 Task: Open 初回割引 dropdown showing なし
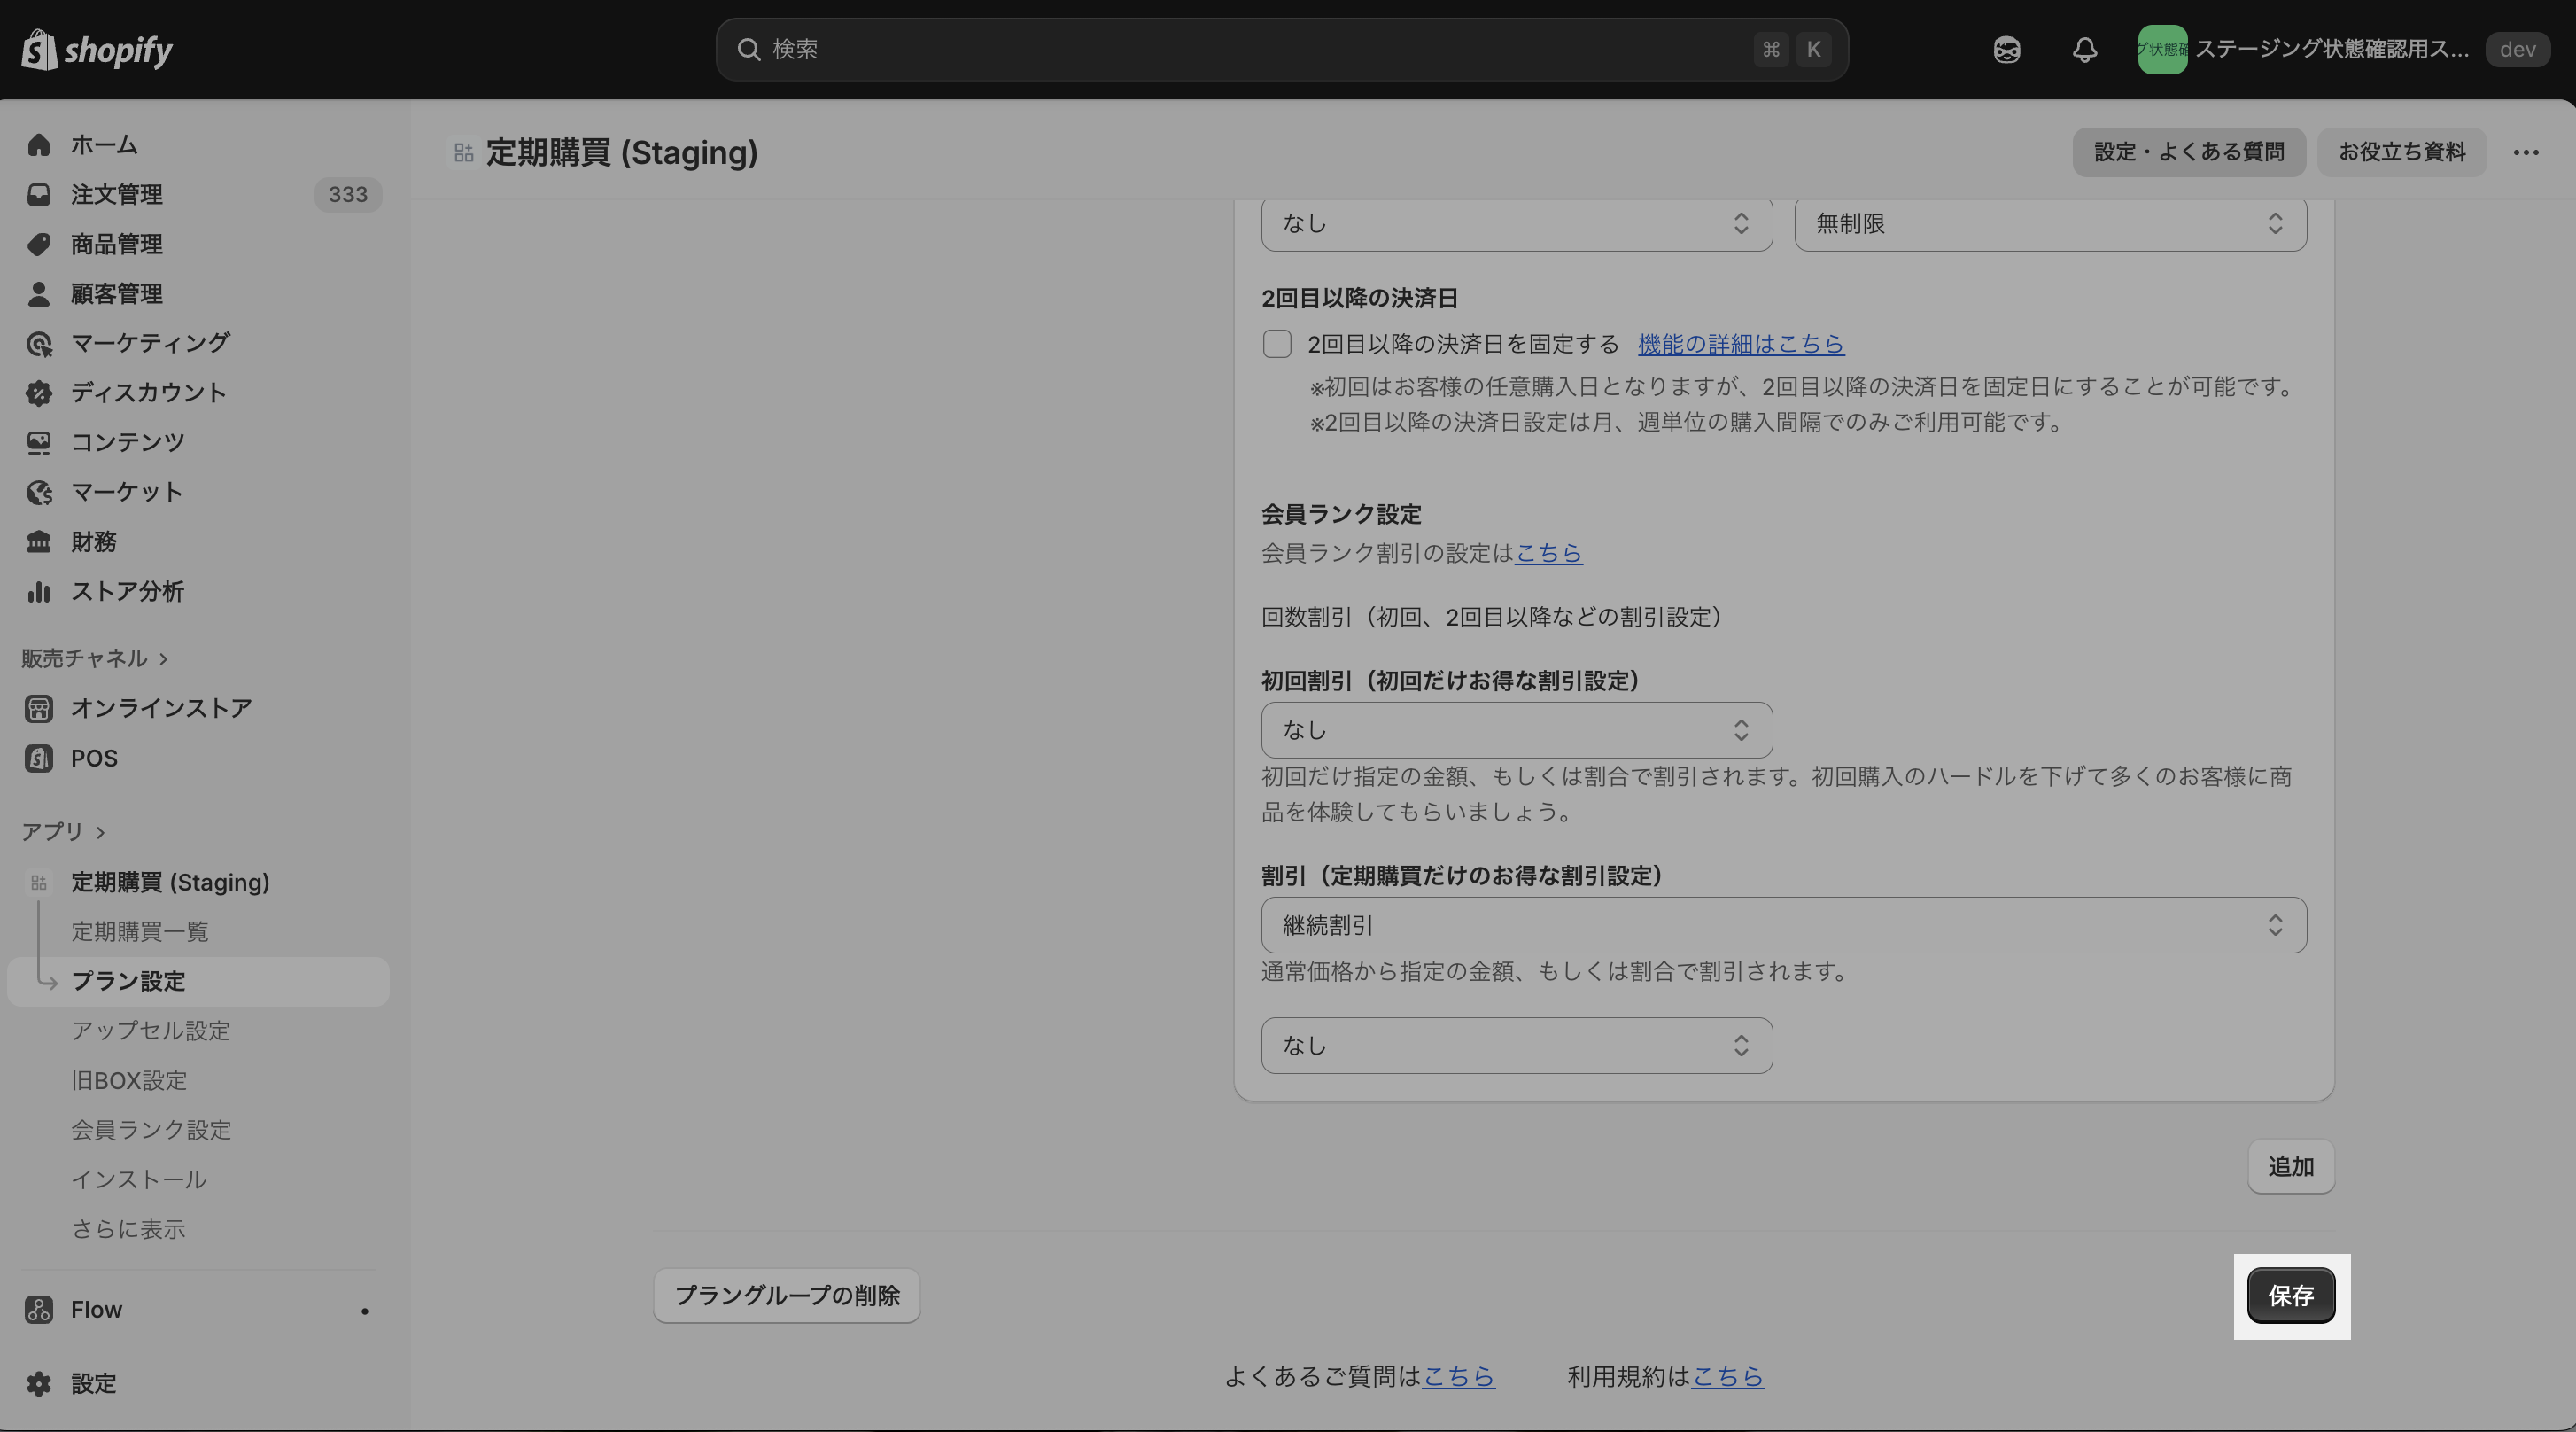click(x=1516, y=731)
